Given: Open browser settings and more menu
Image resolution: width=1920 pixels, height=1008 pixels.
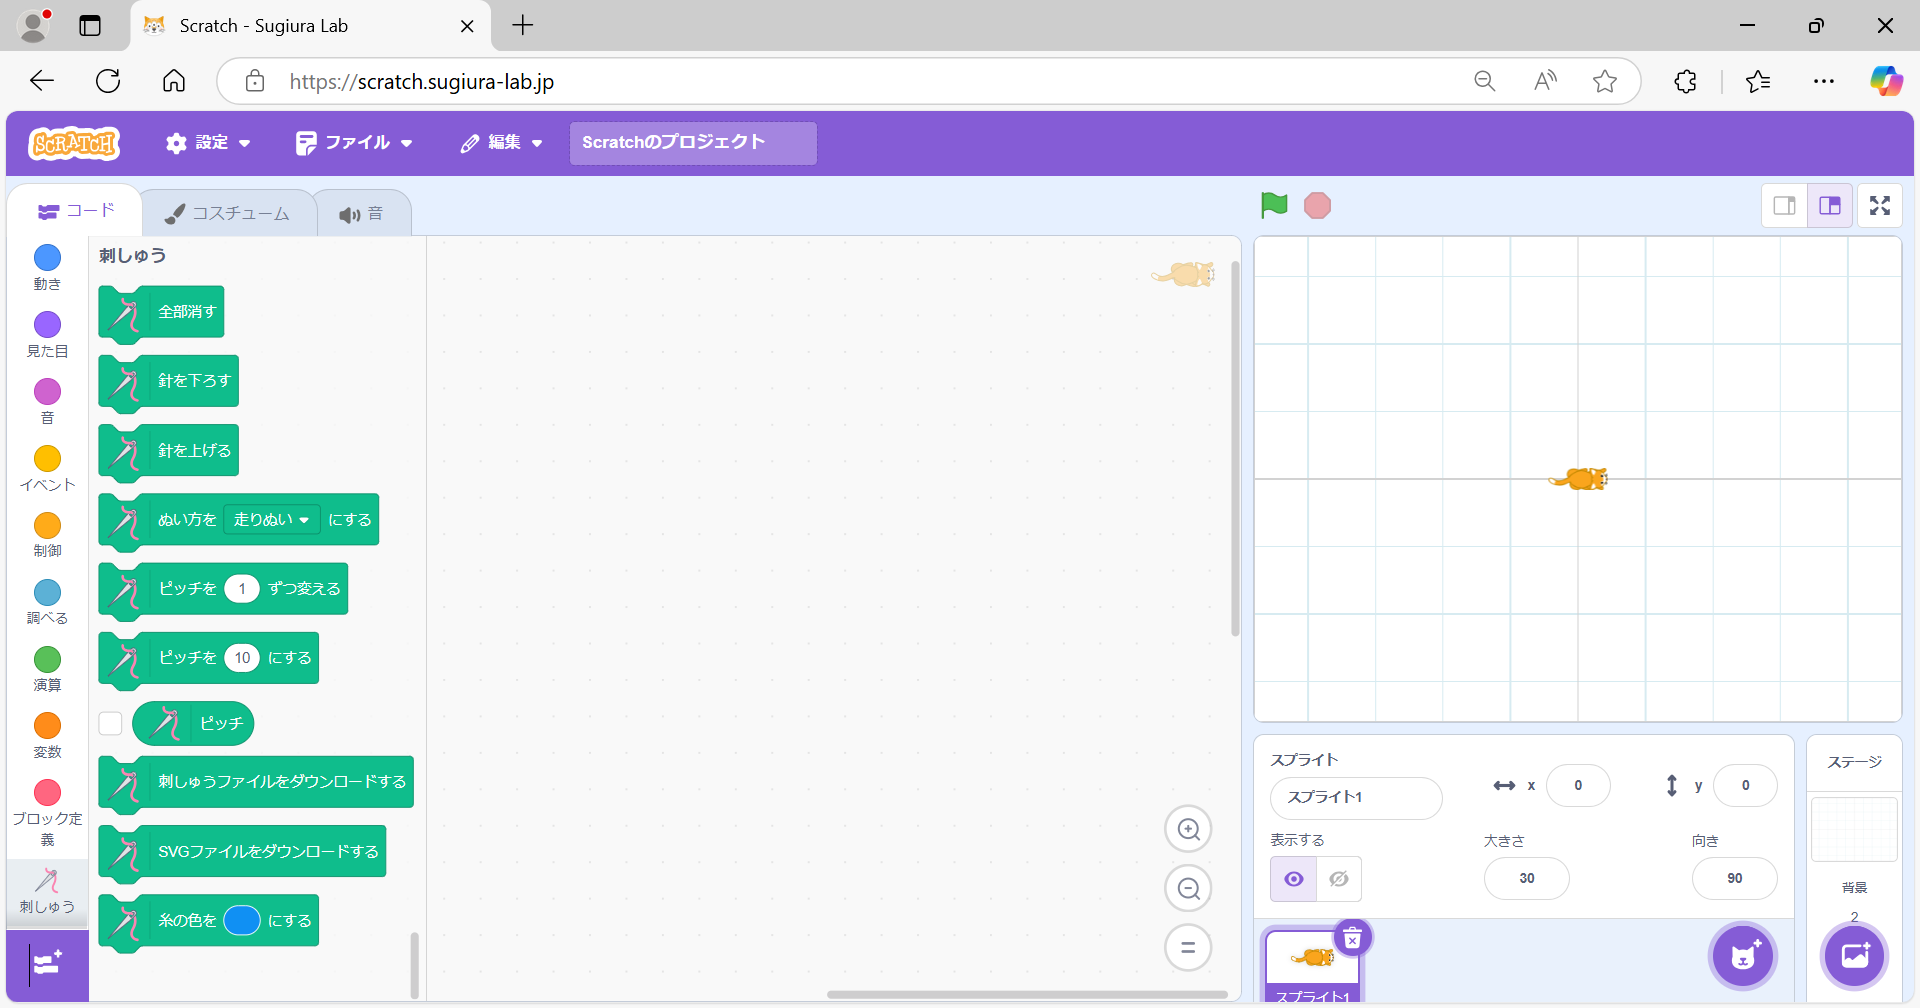Looking at the screenshot, I should 1824,81.
